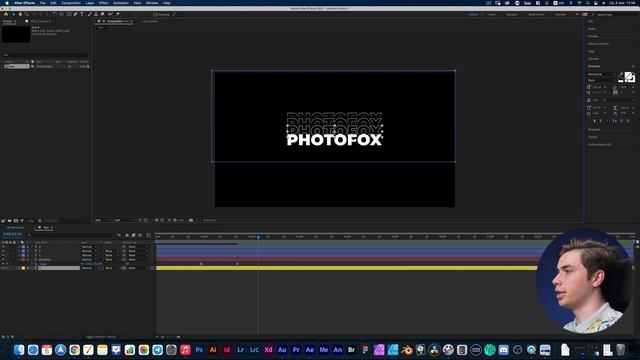Open Adobe XD from the dock
Image resolution: width=640 pixels, height=360 pixels.
268,350
